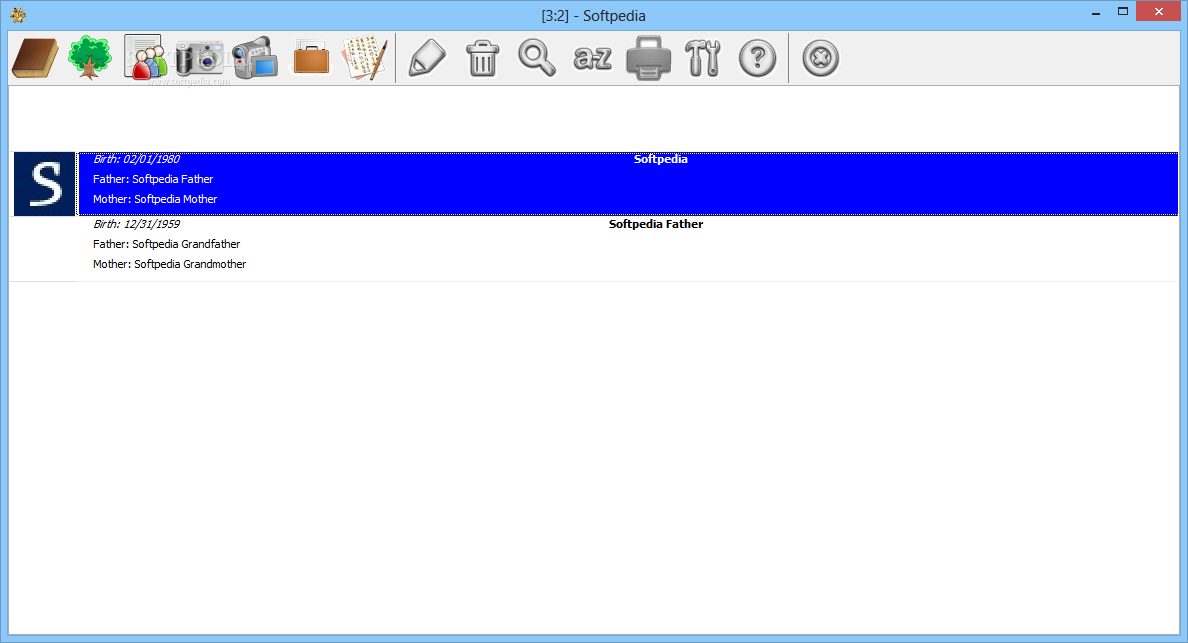The height and width of the screenshot is (643, 1188).
Task: Click "Birth: 12/31/1959" text
Action: [x=136, y=224]
